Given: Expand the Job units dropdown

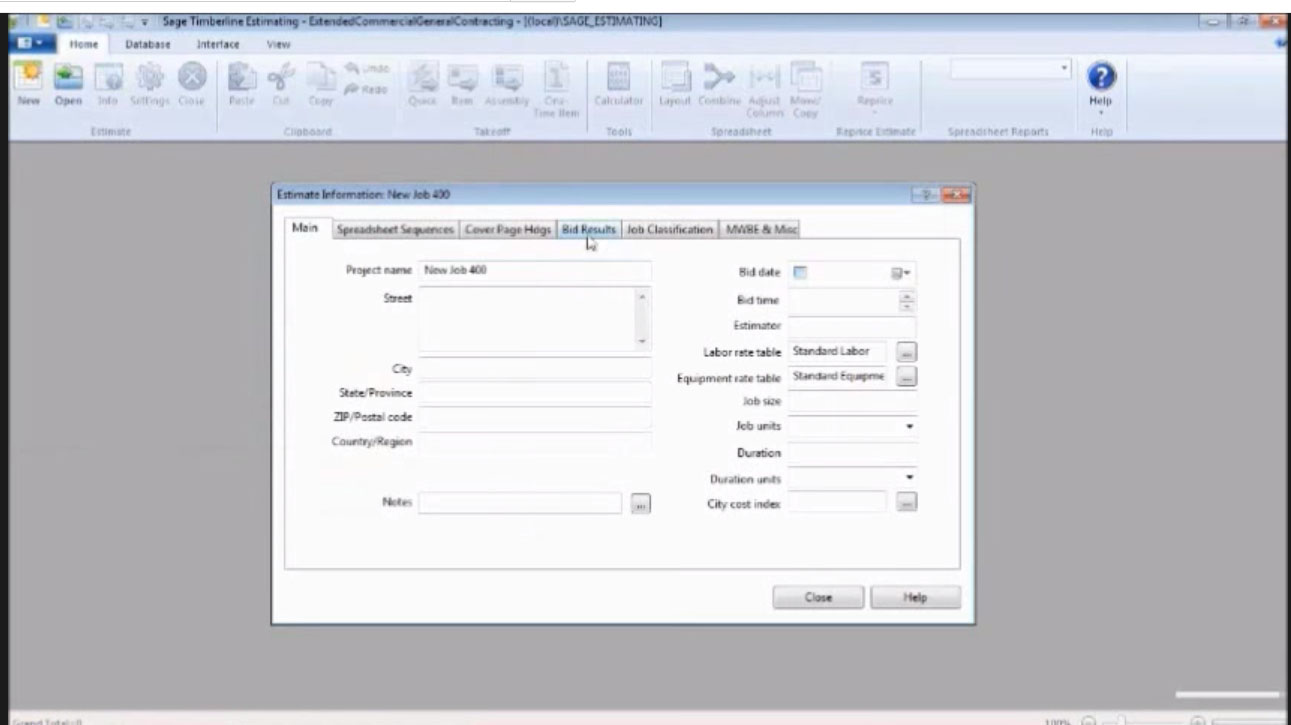Looking at the screenshot, I should (909, 426).
